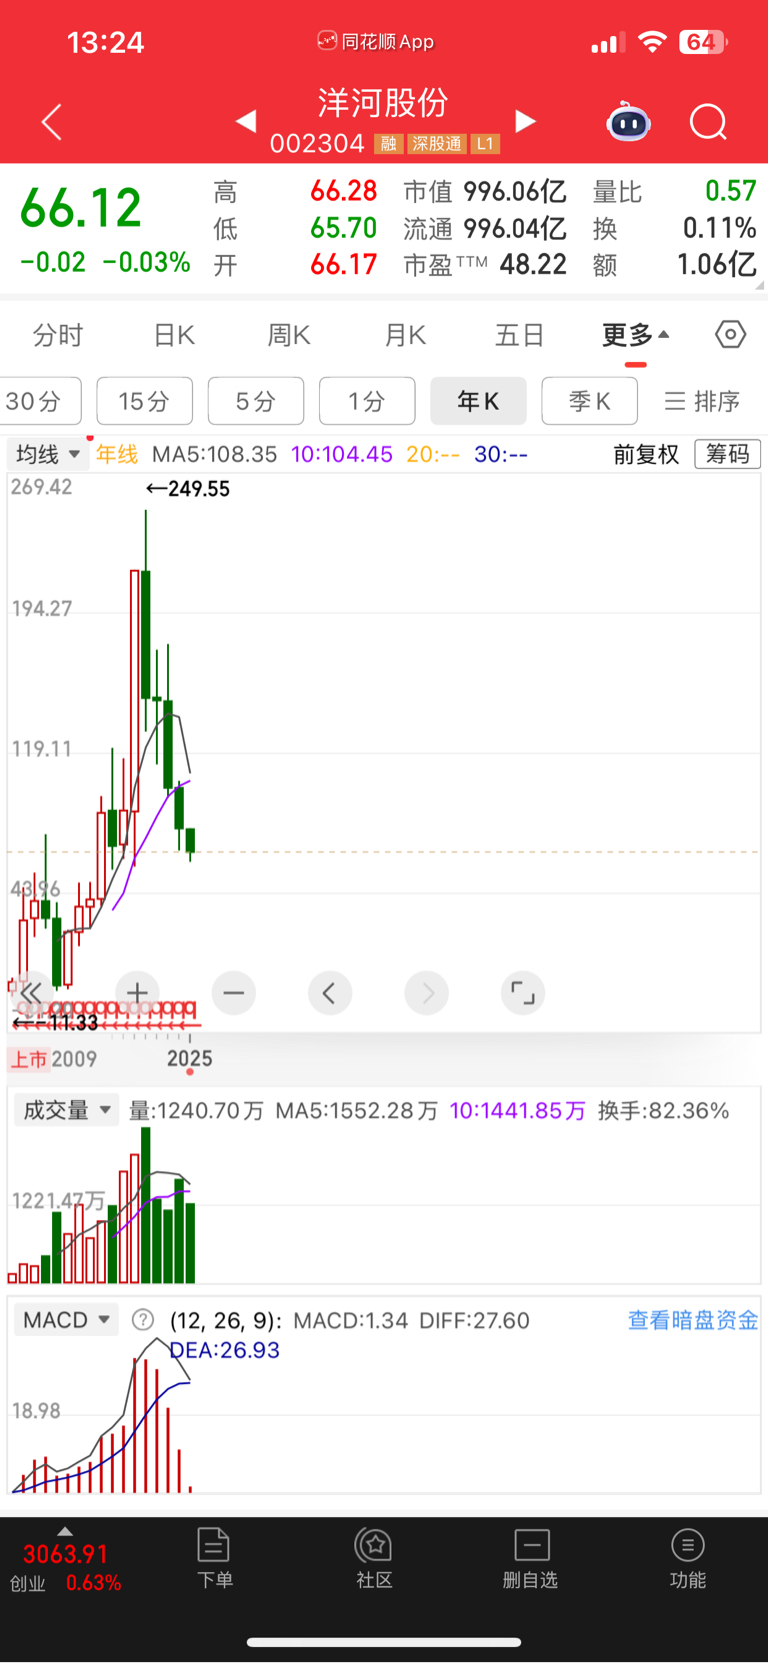
Task: Open 查看暗盘资金 link
Action: (692, 1320)
